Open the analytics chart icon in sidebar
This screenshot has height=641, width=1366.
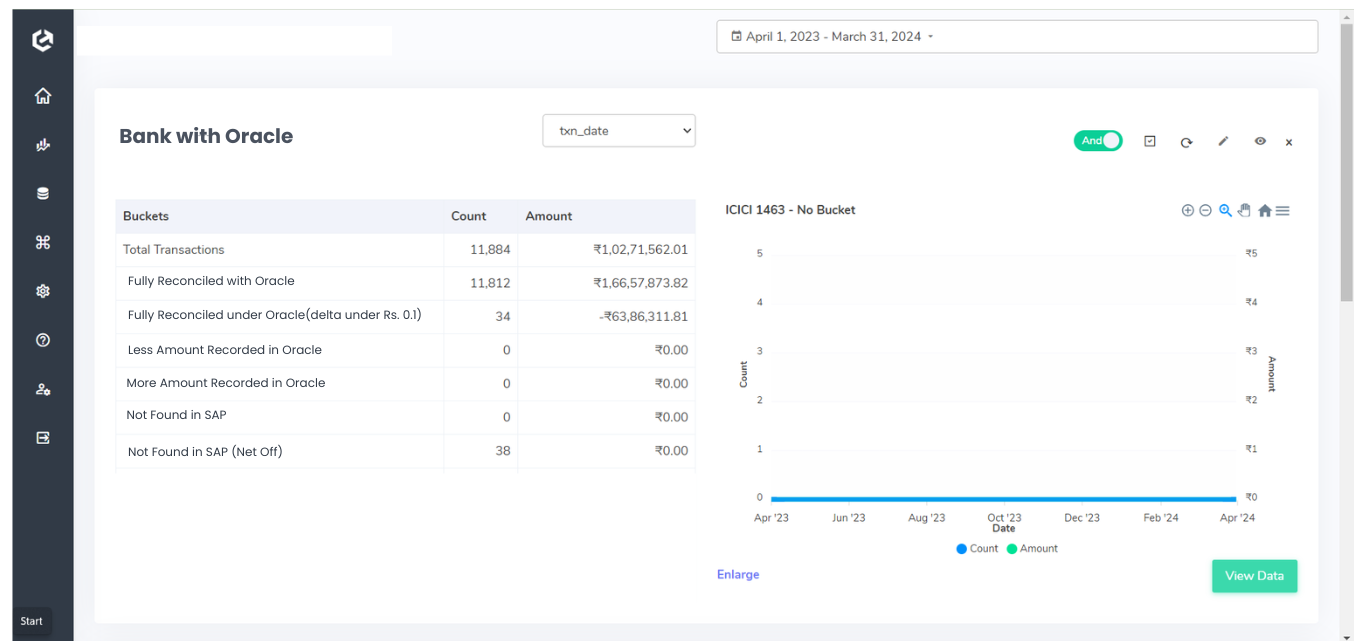(42, 145)
